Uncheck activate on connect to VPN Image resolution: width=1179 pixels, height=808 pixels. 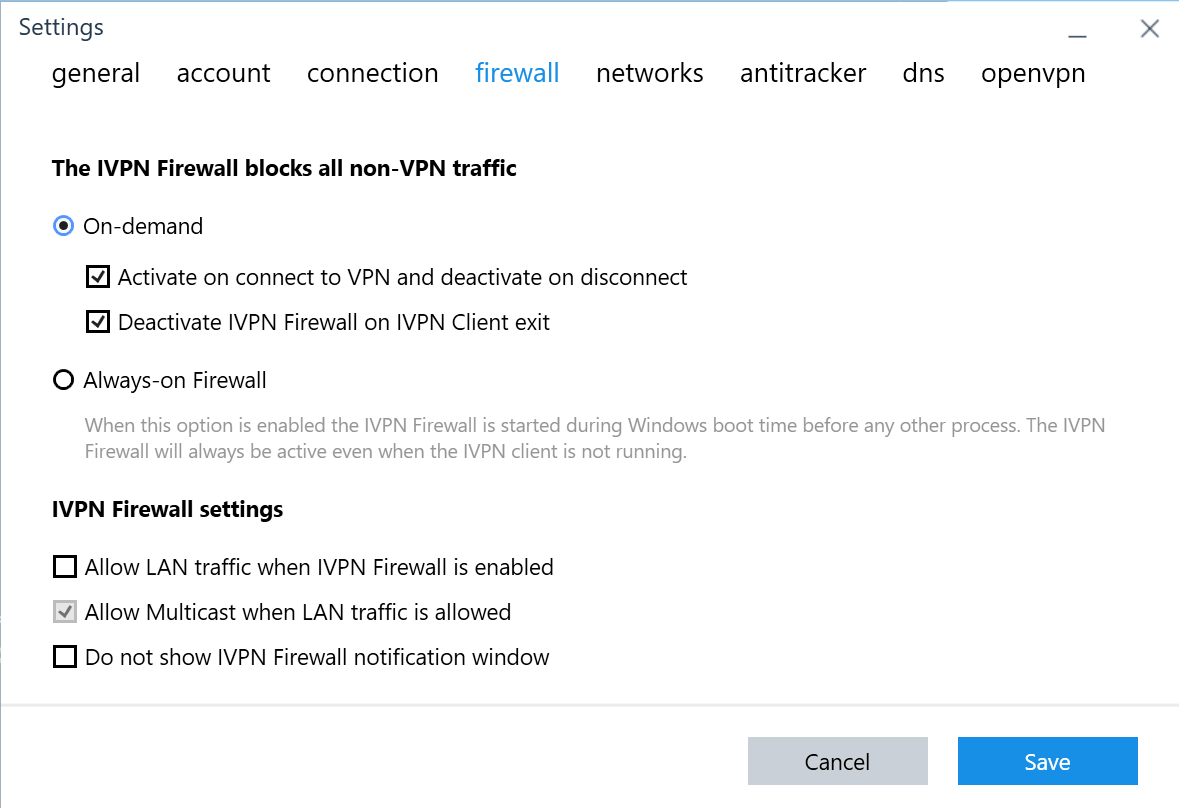[97, 277]
